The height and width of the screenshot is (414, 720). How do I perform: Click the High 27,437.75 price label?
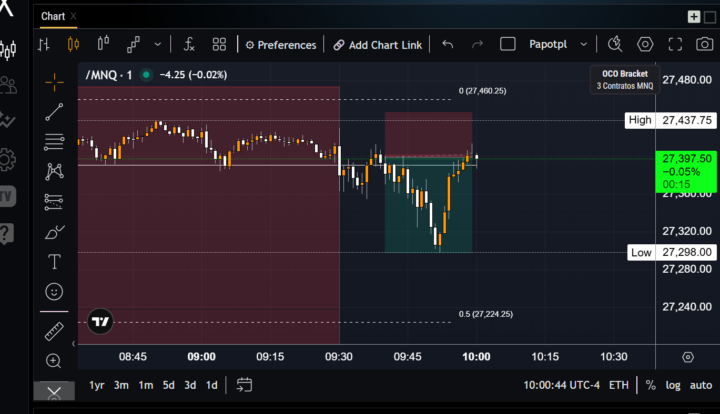[671, 120]
